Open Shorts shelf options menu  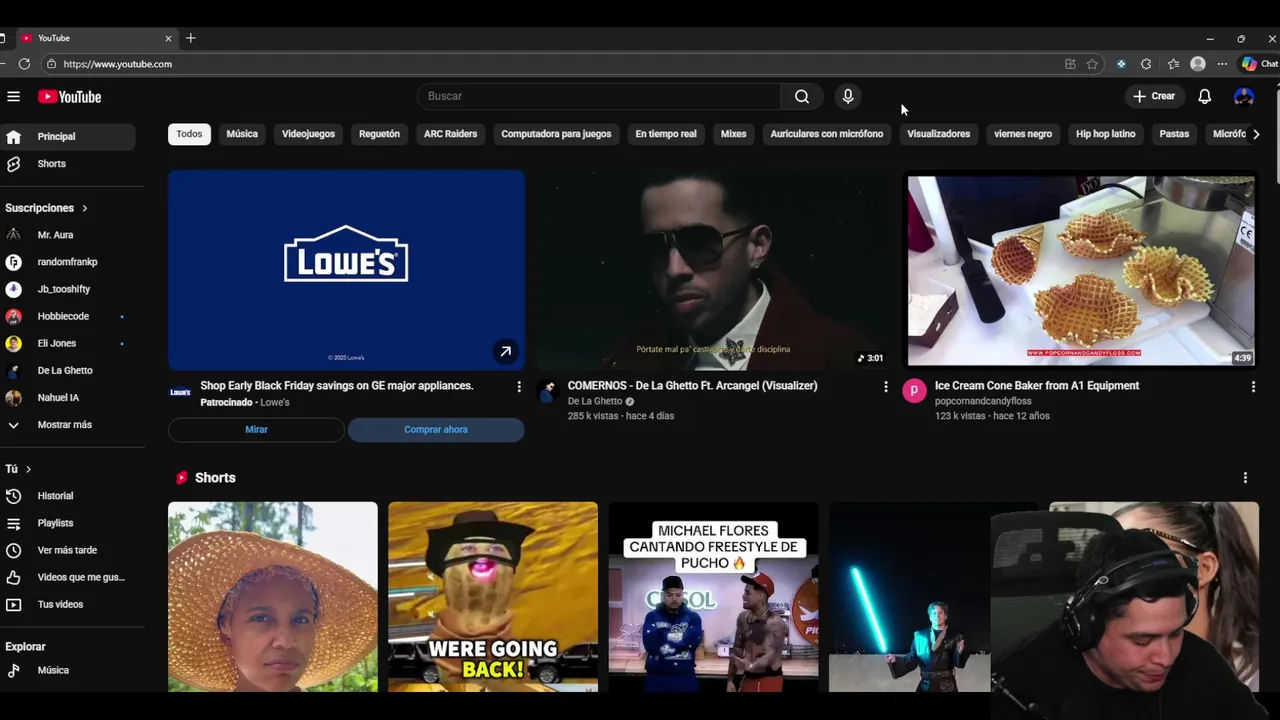click(x=1245, y=478)
